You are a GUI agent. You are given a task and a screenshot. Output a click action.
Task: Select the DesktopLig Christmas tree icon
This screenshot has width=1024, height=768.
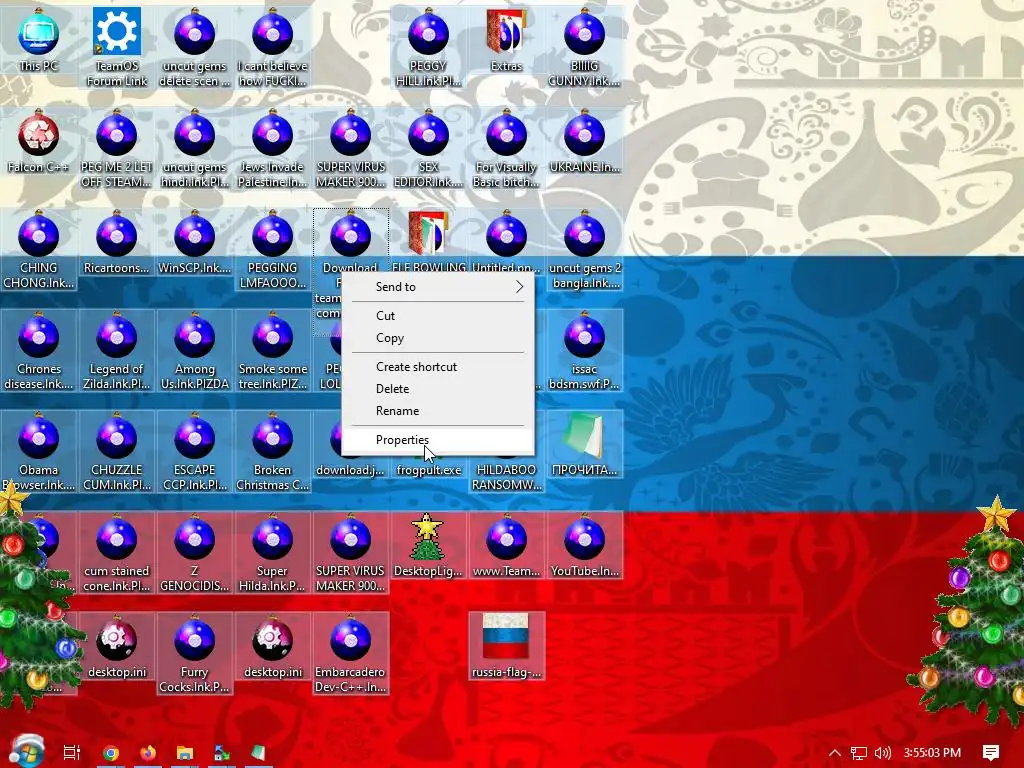tap(428, 546)
